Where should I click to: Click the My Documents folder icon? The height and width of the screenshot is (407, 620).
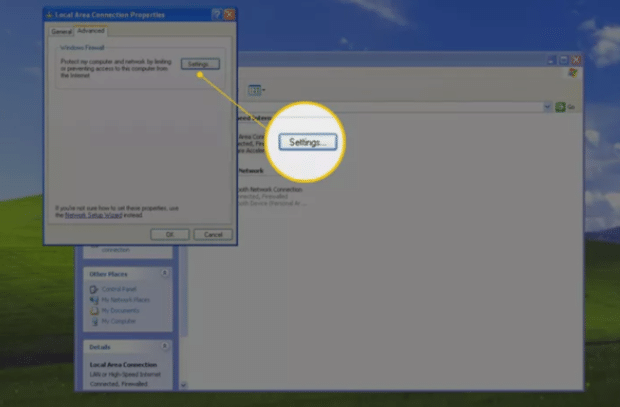click(x=94, y=311)
